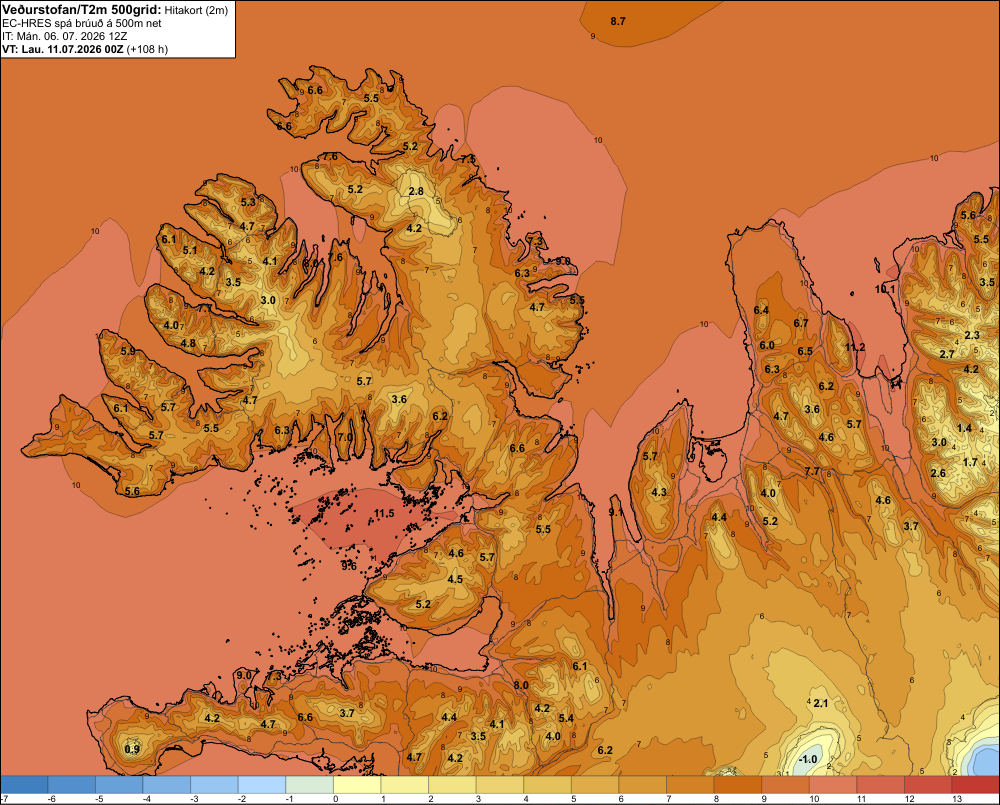Select the valid time 'VT: Lau. 11.07.2026 00Z'
The width and height of the screenshot is (1000, 805).
click(x=62, y=49)
